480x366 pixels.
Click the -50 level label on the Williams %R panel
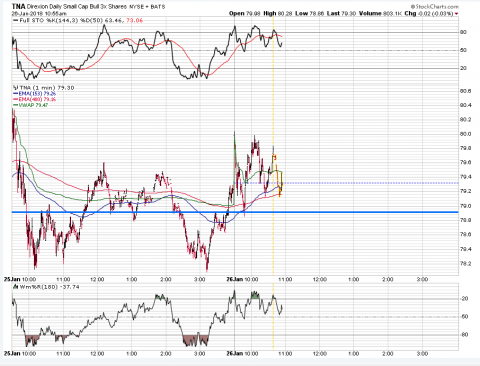[464, 317]
